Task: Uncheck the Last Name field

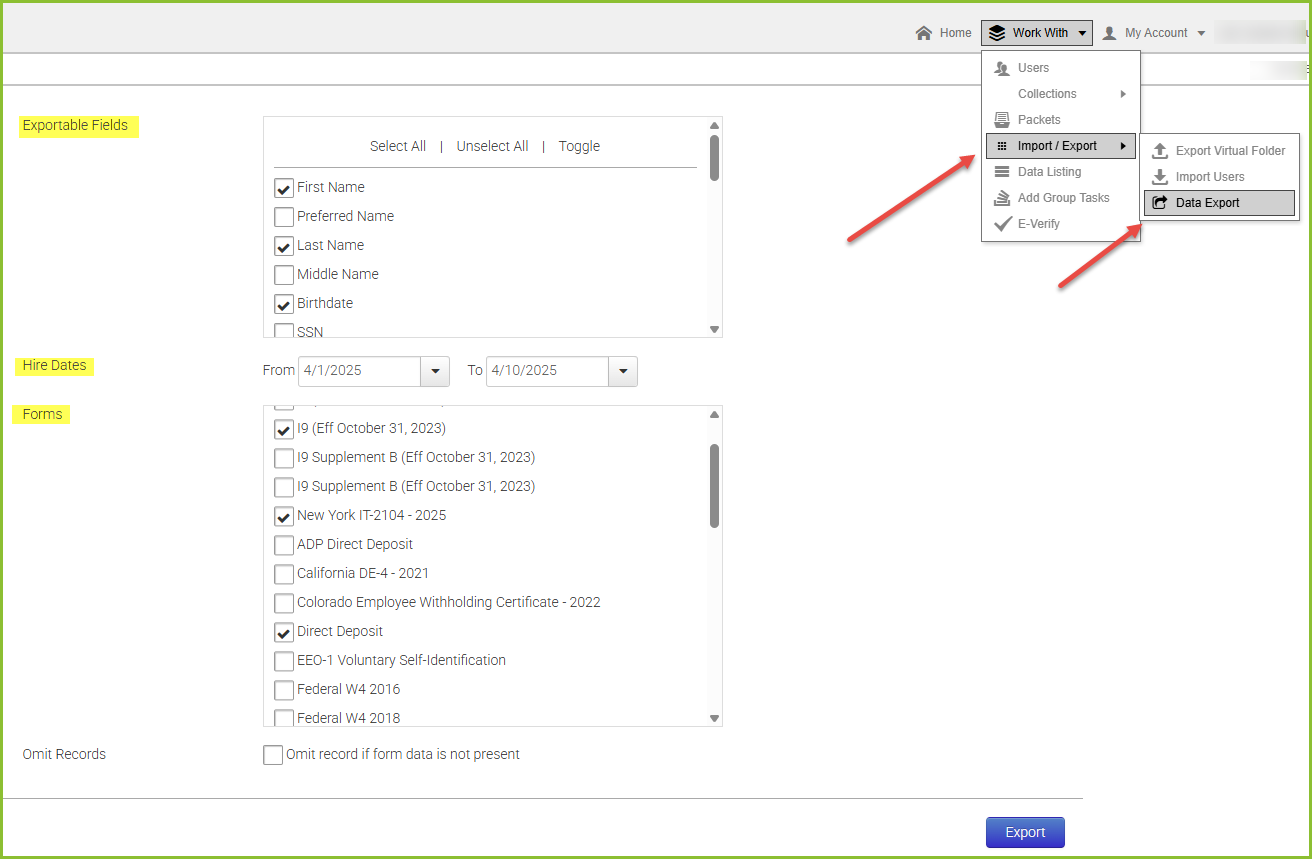Action: [284, 246]
